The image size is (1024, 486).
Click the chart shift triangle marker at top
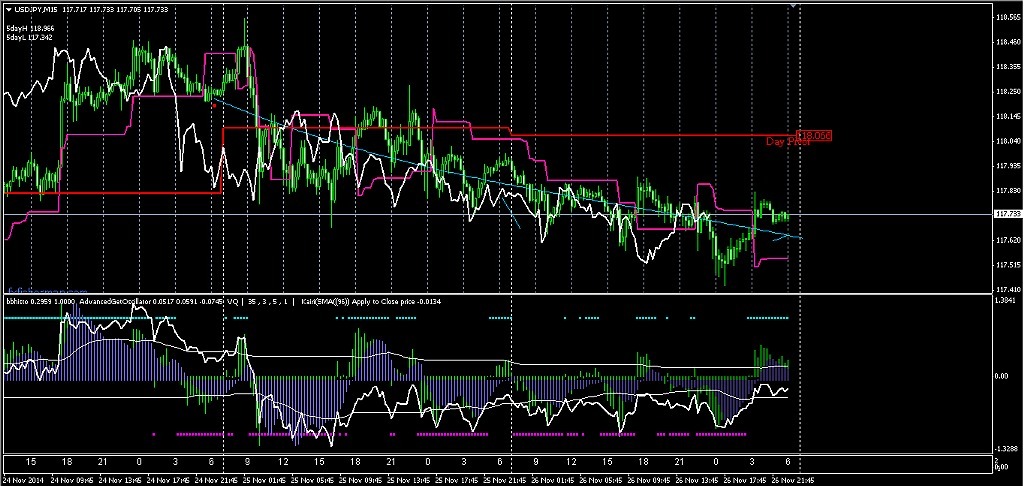pyautogui.click(x=793, y=7)
